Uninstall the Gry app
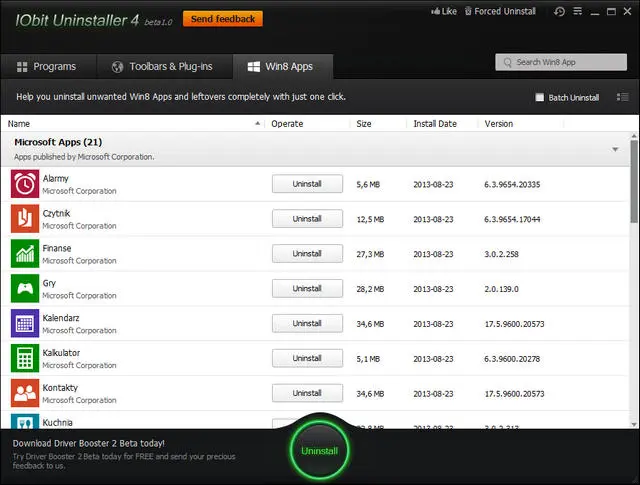Image resolution: width=640 pixels, height=485 pixels. point(307,289)
